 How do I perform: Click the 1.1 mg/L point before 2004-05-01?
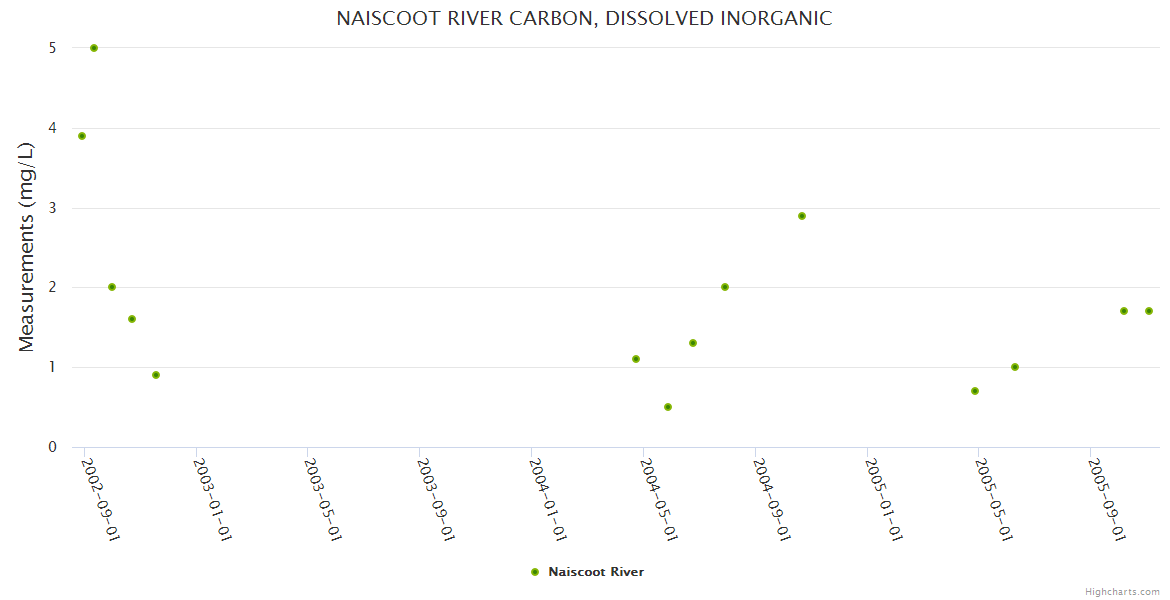[x=636, y=359]
